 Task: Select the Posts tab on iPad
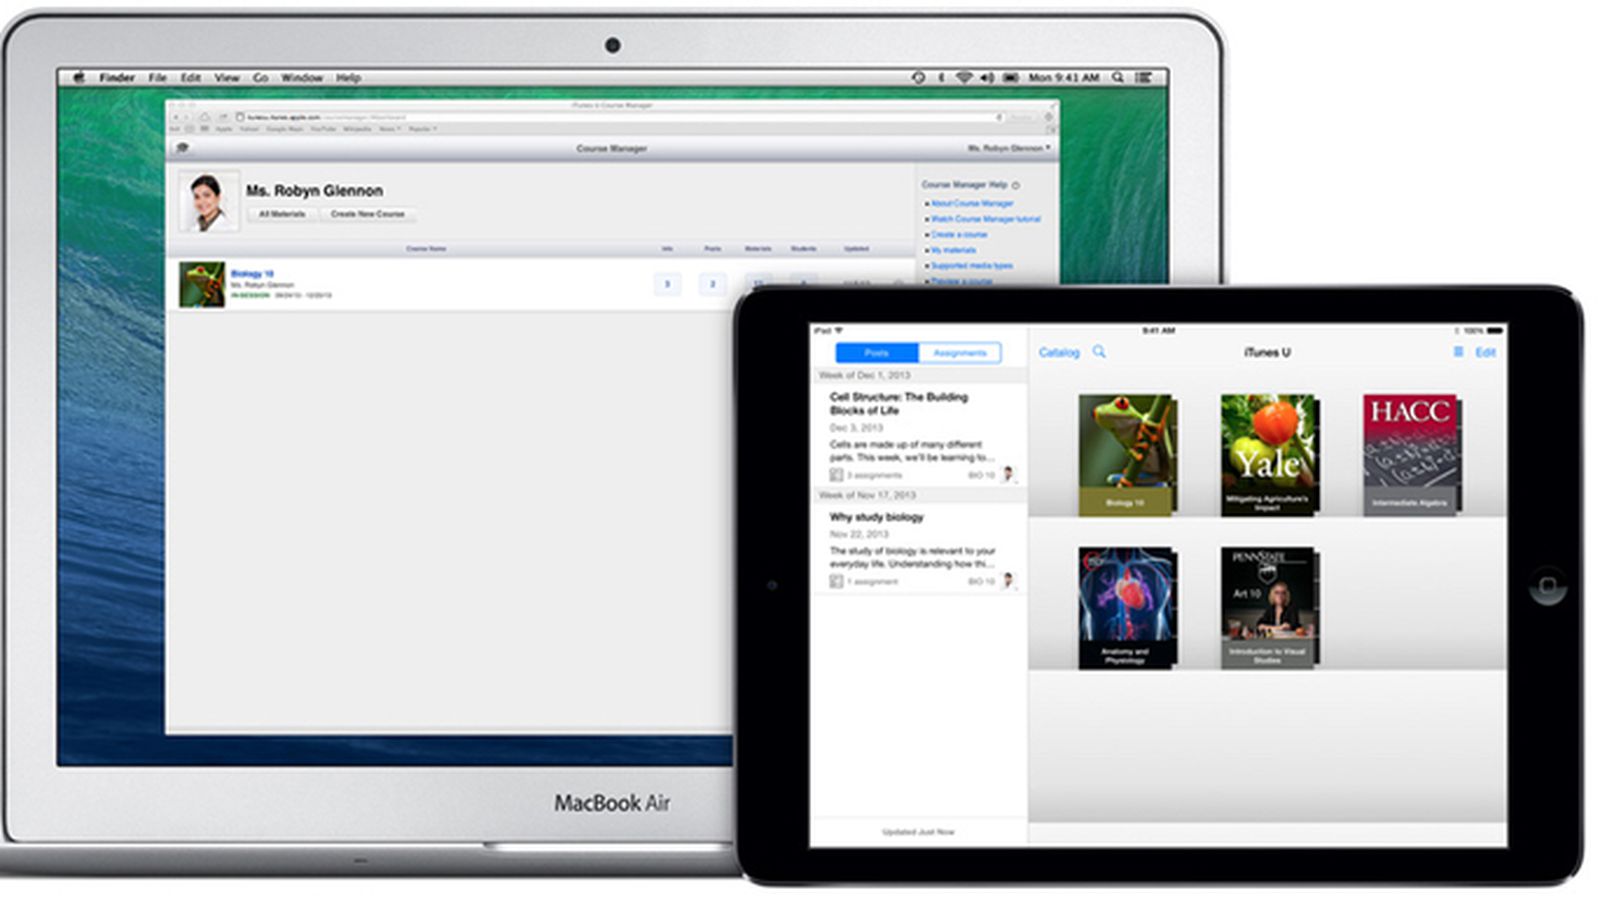pos(877,353)
